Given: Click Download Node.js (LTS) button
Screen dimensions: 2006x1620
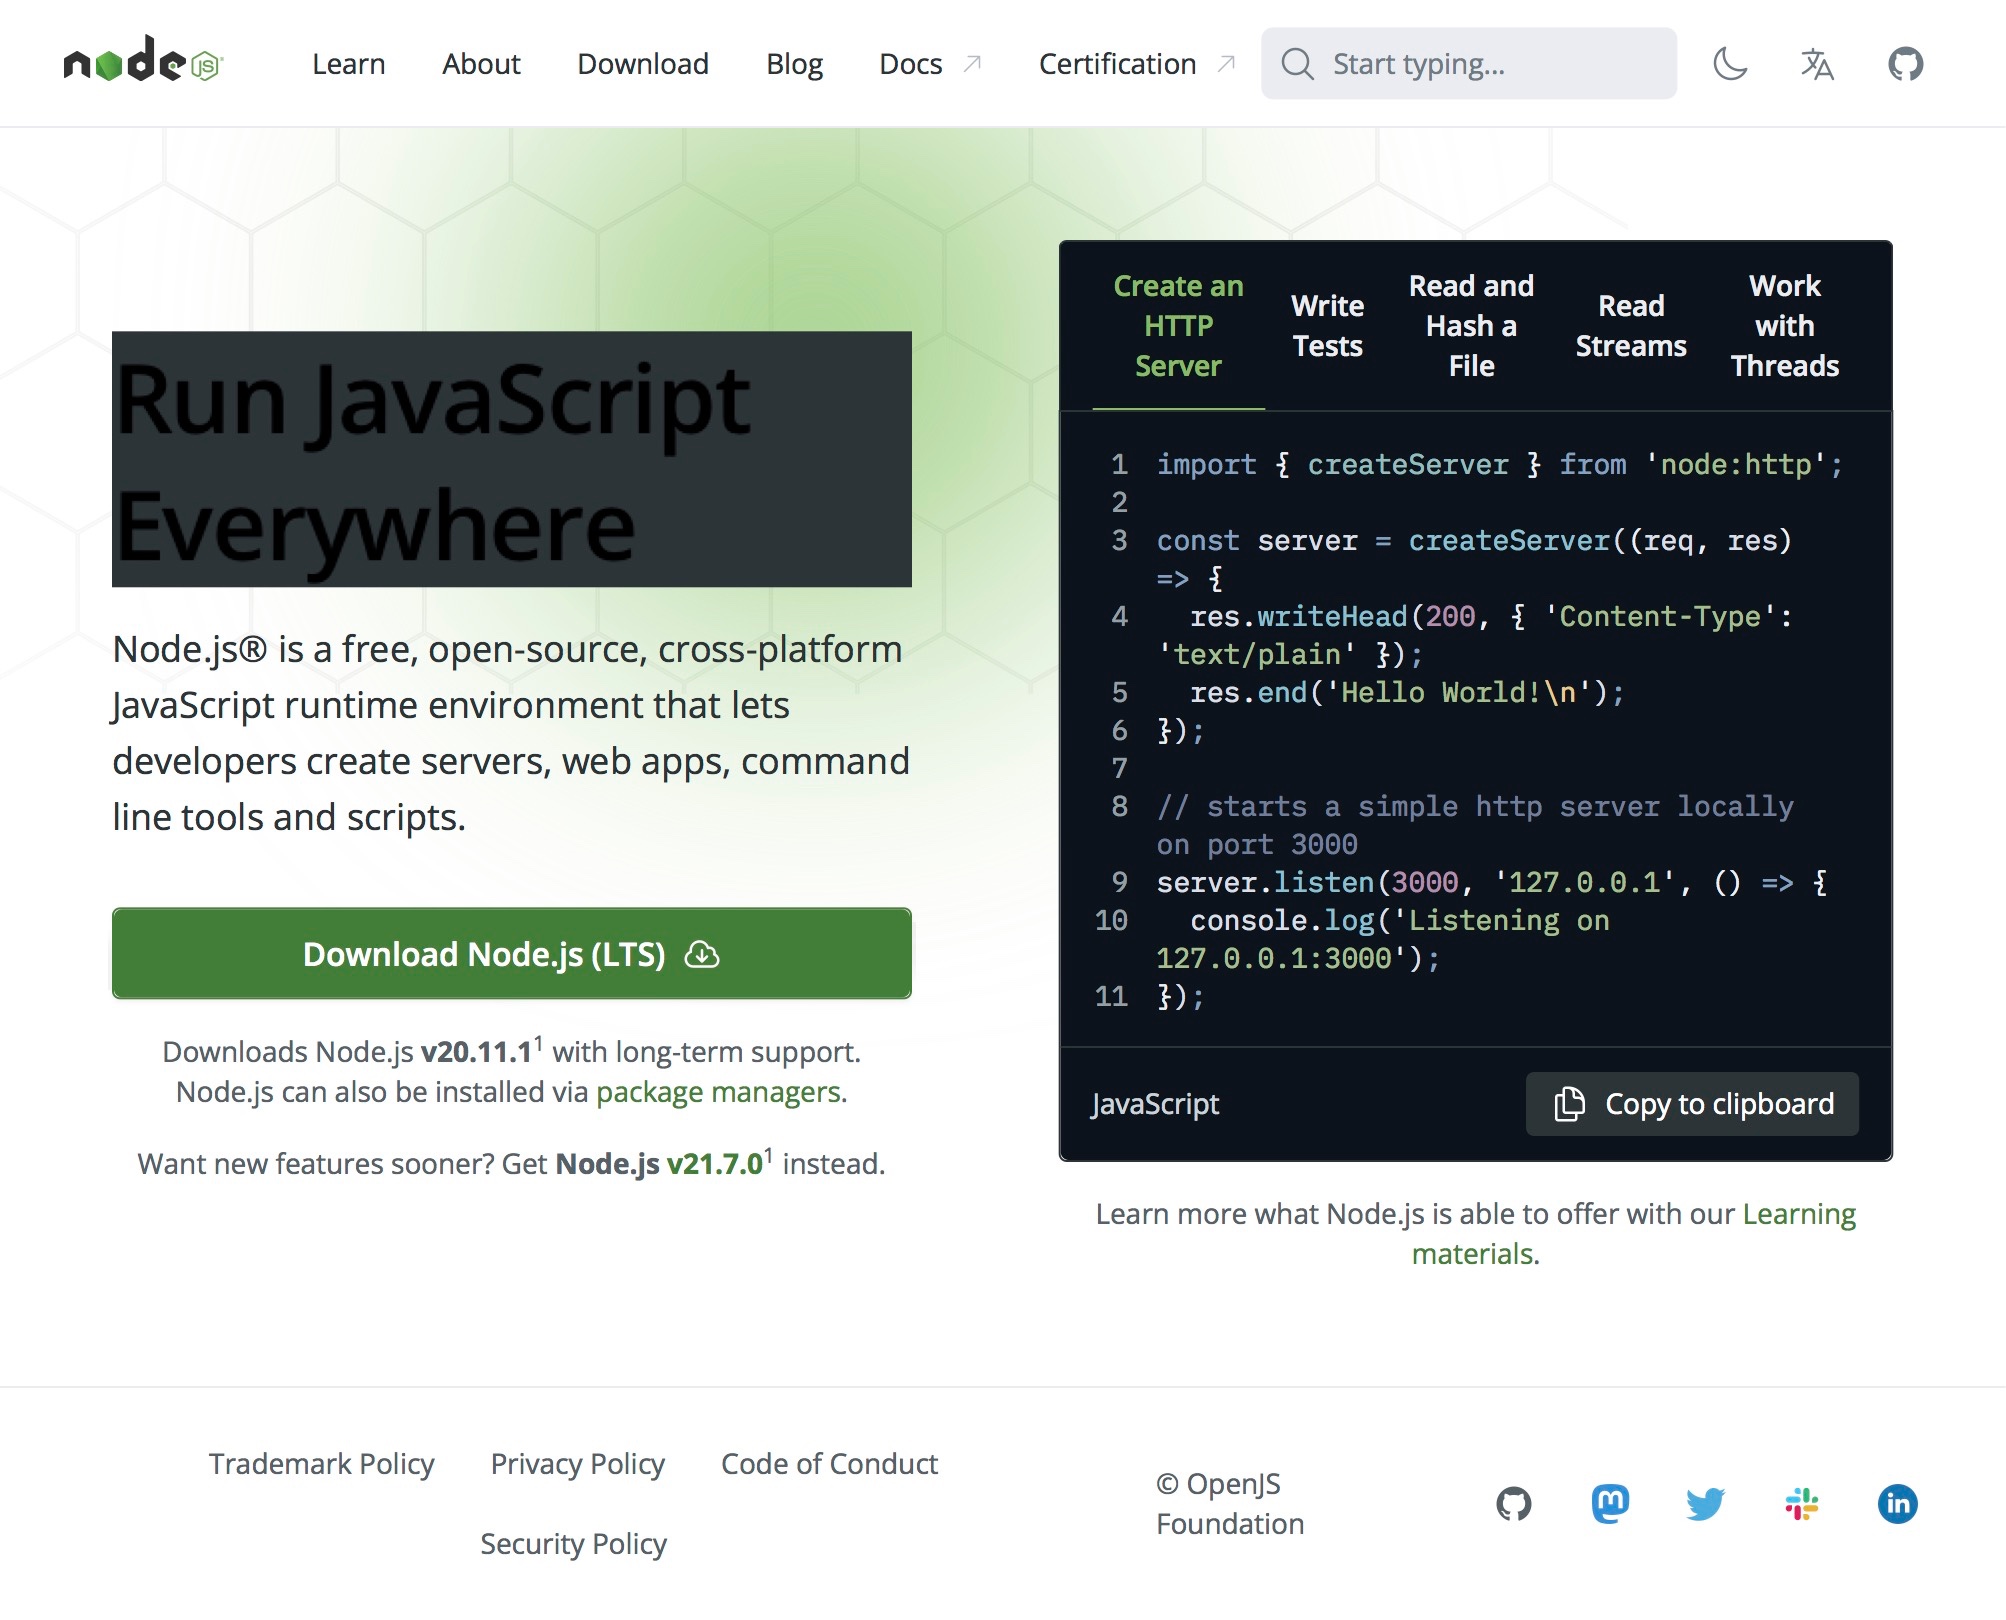Looking at the screenshot, I should (x=511, y=953).
